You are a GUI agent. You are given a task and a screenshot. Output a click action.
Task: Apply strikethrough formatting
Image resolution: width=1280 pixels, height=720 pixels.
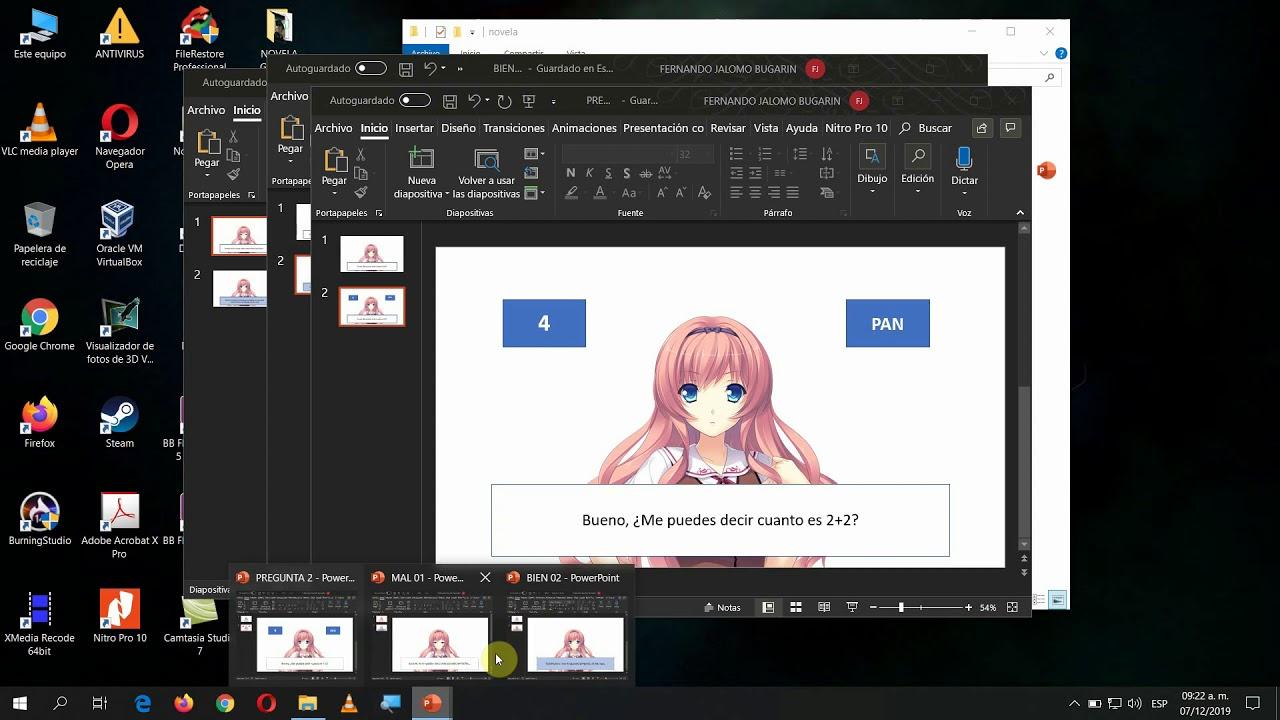(x=645, y=173)
